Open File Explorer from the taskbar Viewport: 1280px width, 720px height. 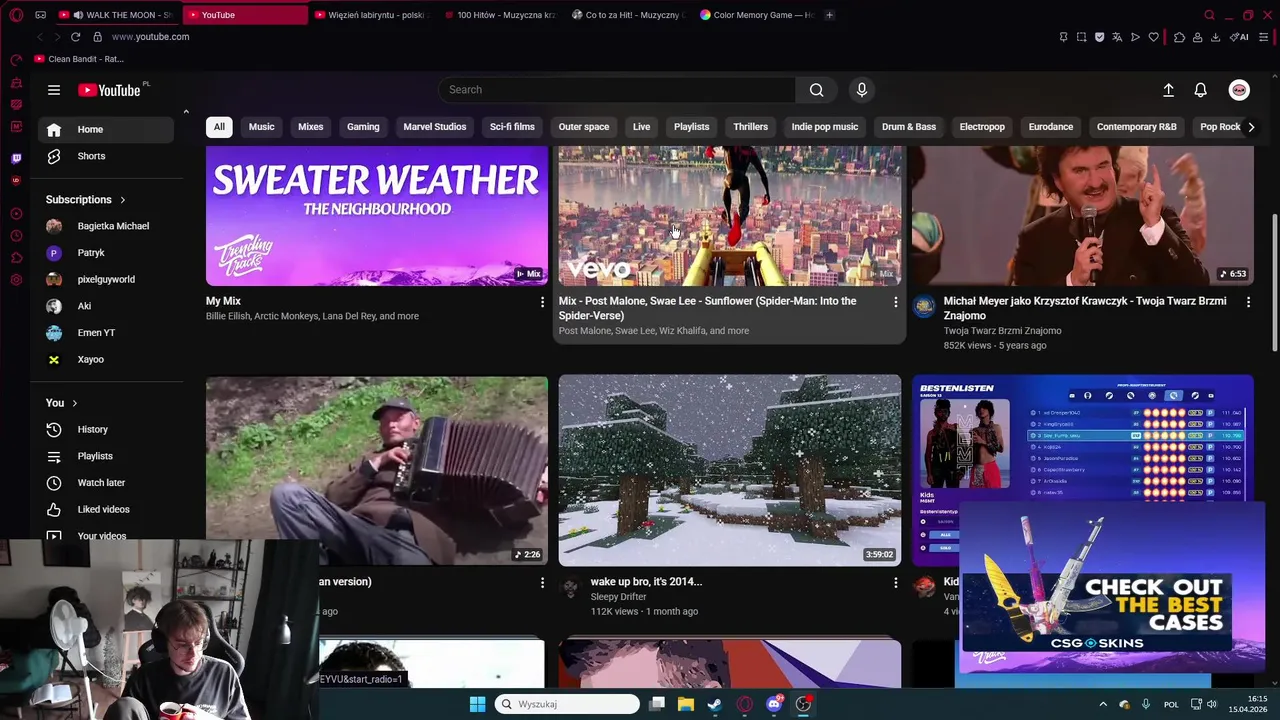point(685,704)
